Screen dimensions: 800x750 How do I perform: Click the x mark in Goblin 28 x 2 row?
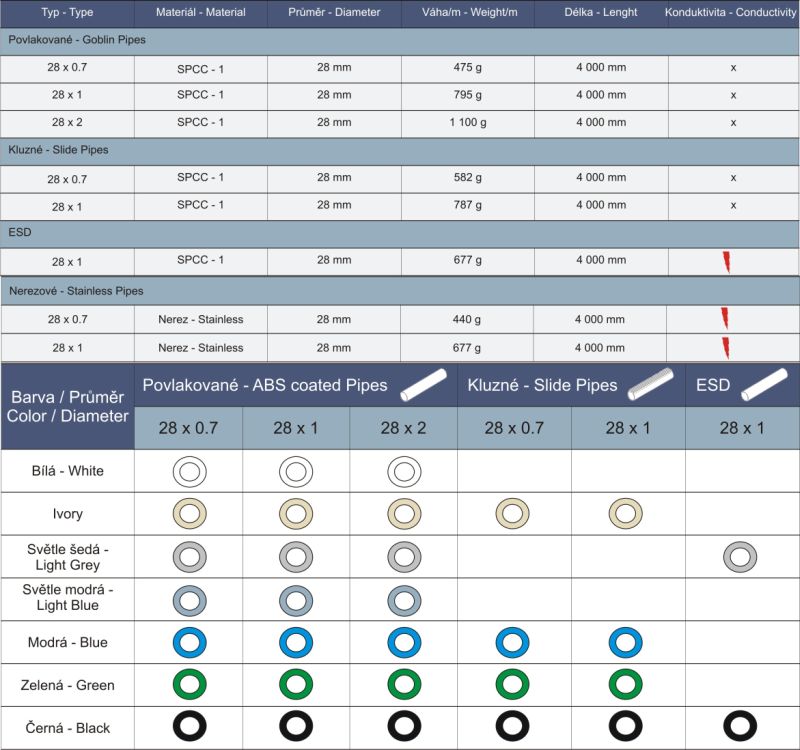(x=733, y=122)
